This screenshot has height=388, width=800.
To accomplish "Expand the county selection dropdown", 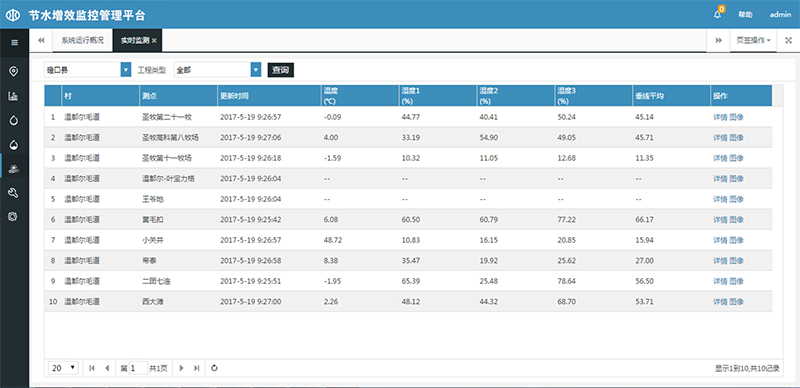I will [x=126, y=70].
